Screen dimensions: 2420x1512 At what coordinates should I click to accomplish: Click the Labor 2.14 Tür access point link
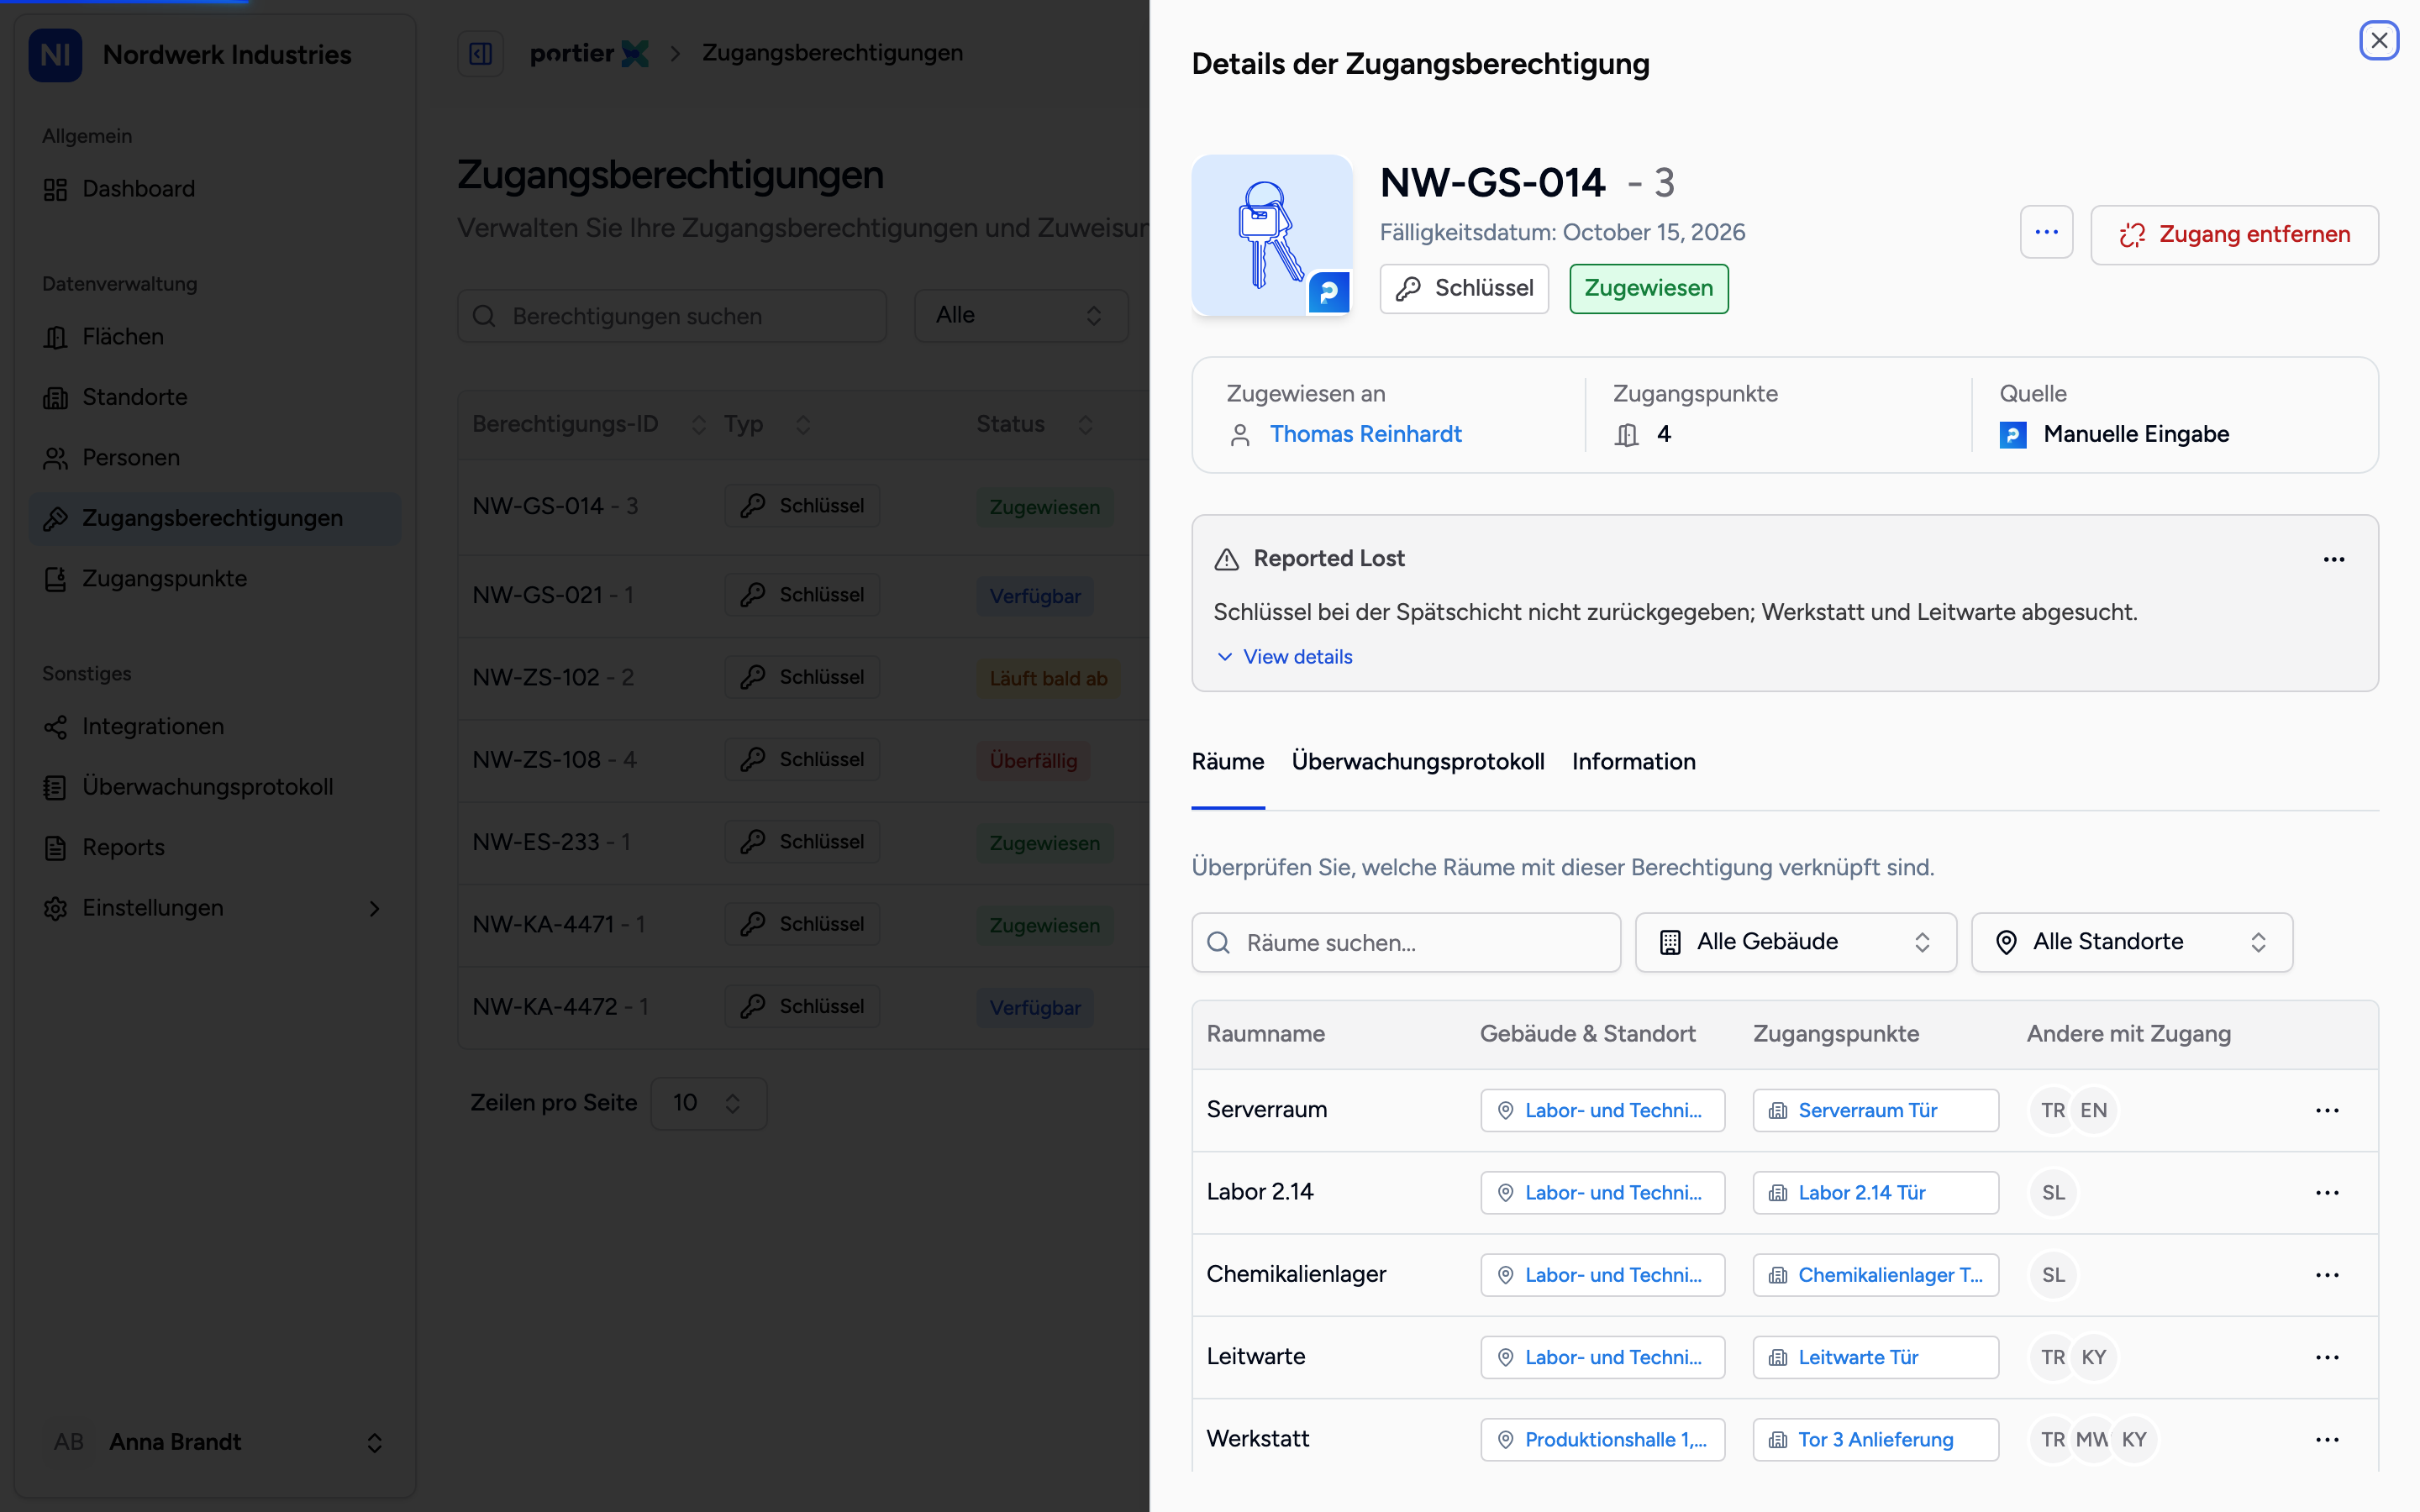[x=1876, y=1193]
